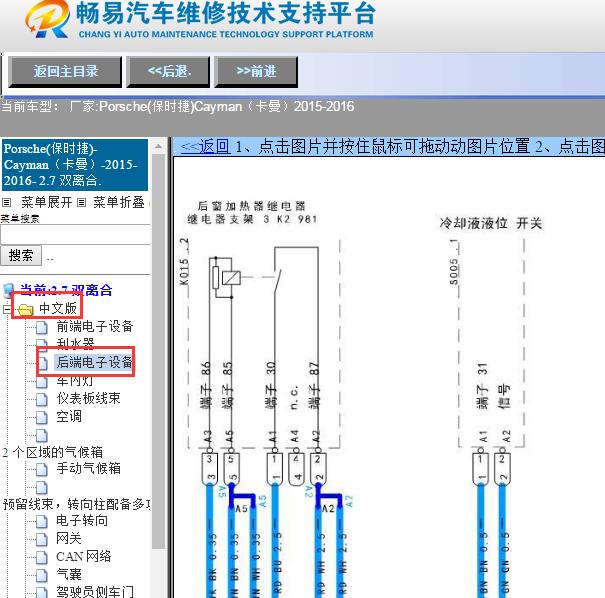Image resolution: width=605 pixels, height=598 pixels.
Task: Click the 菜单折叠 list icon
Action: tap(81, 203)
